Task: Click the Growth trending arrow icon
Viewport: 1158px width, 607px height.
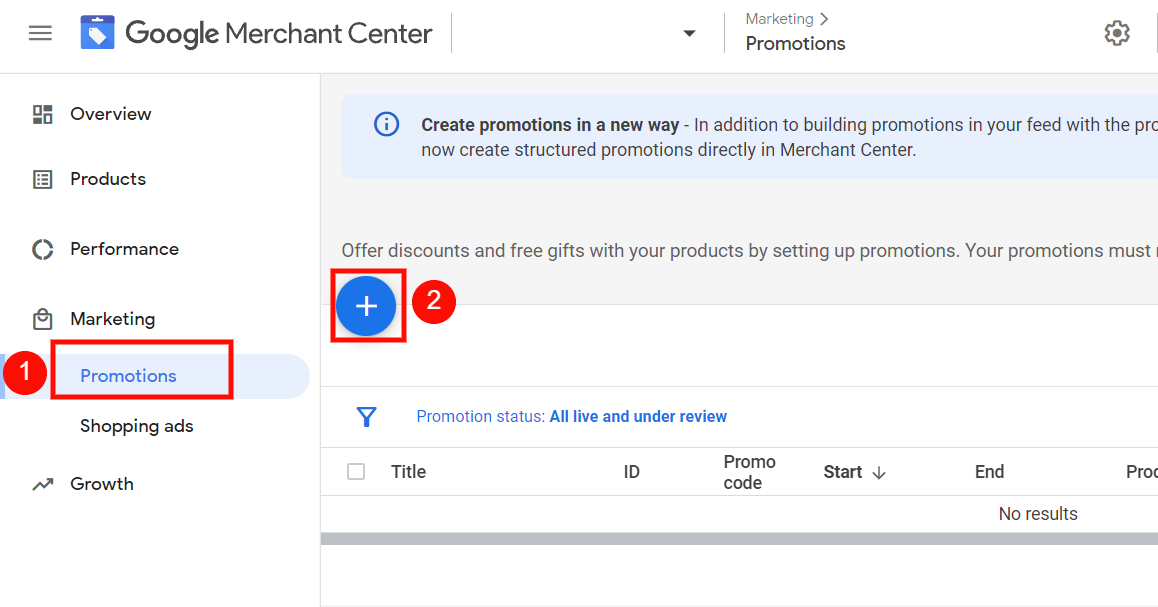Action: 43,484
